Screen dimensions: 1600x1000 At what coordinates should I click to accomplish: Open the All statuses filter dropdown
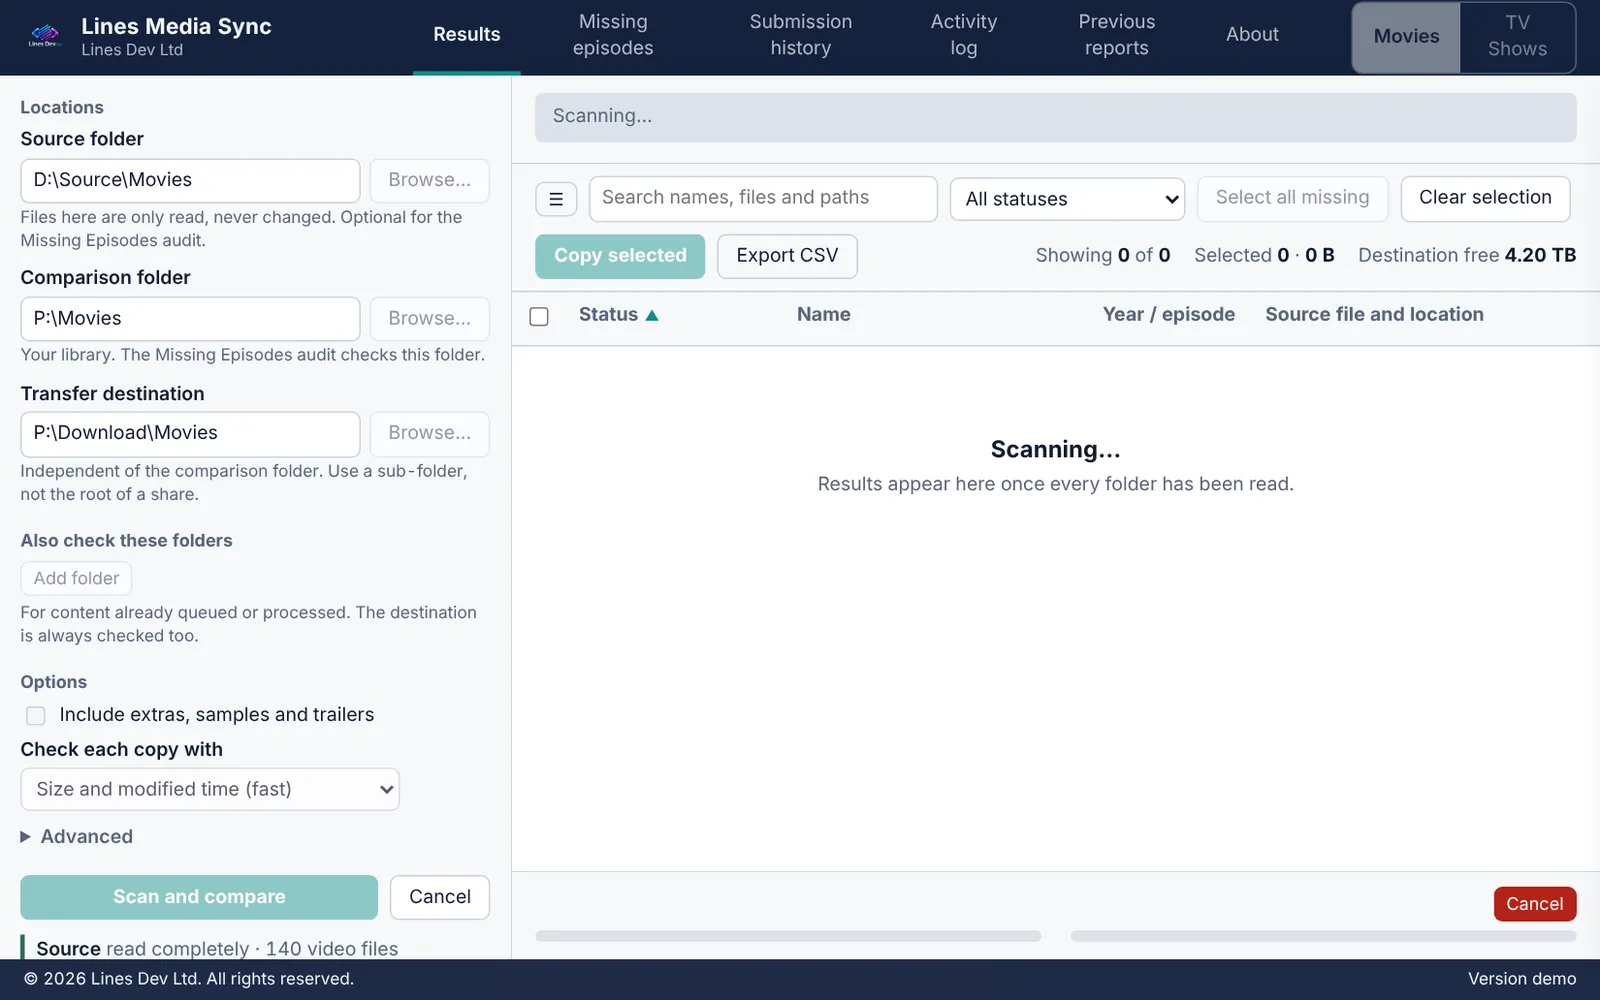1067,199
